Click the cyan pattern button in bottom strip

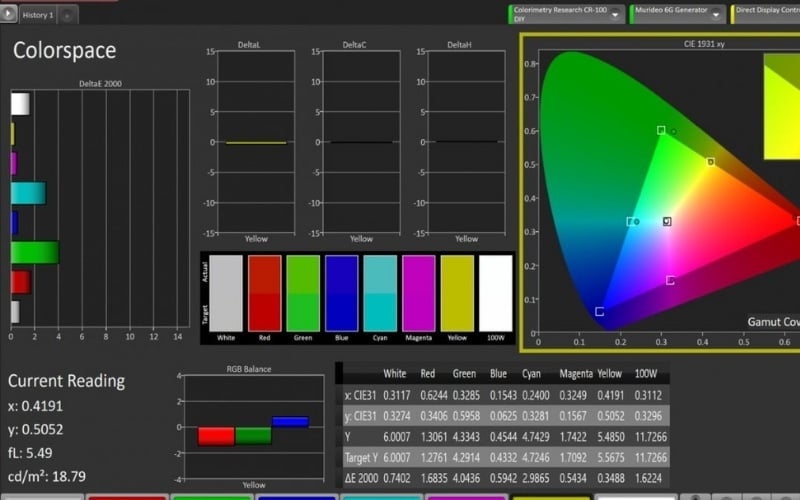point(381,497)
